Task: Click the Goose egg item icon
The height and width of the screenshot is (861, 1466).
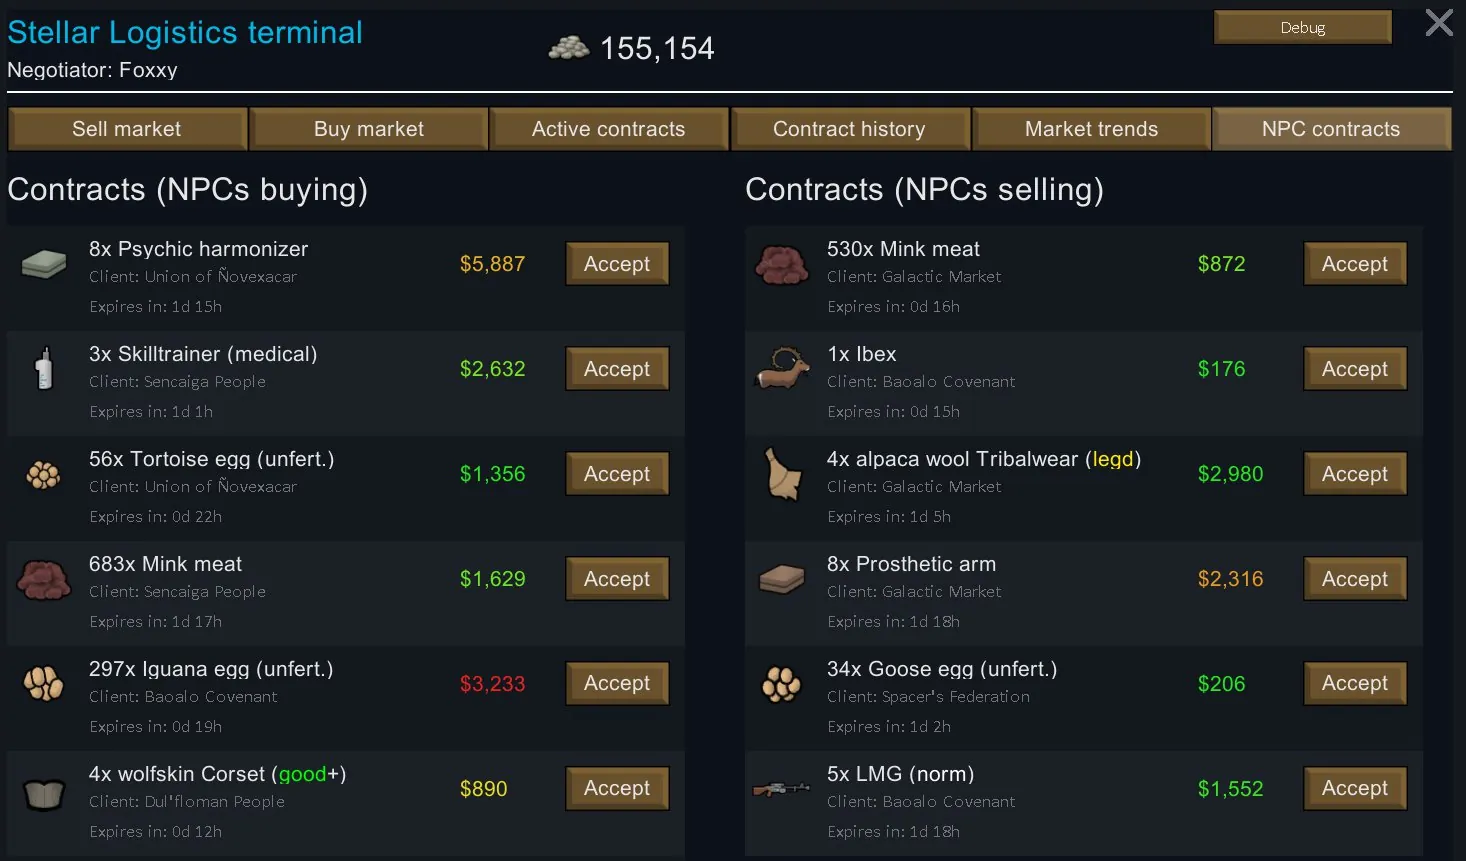Action: (781, 684)
